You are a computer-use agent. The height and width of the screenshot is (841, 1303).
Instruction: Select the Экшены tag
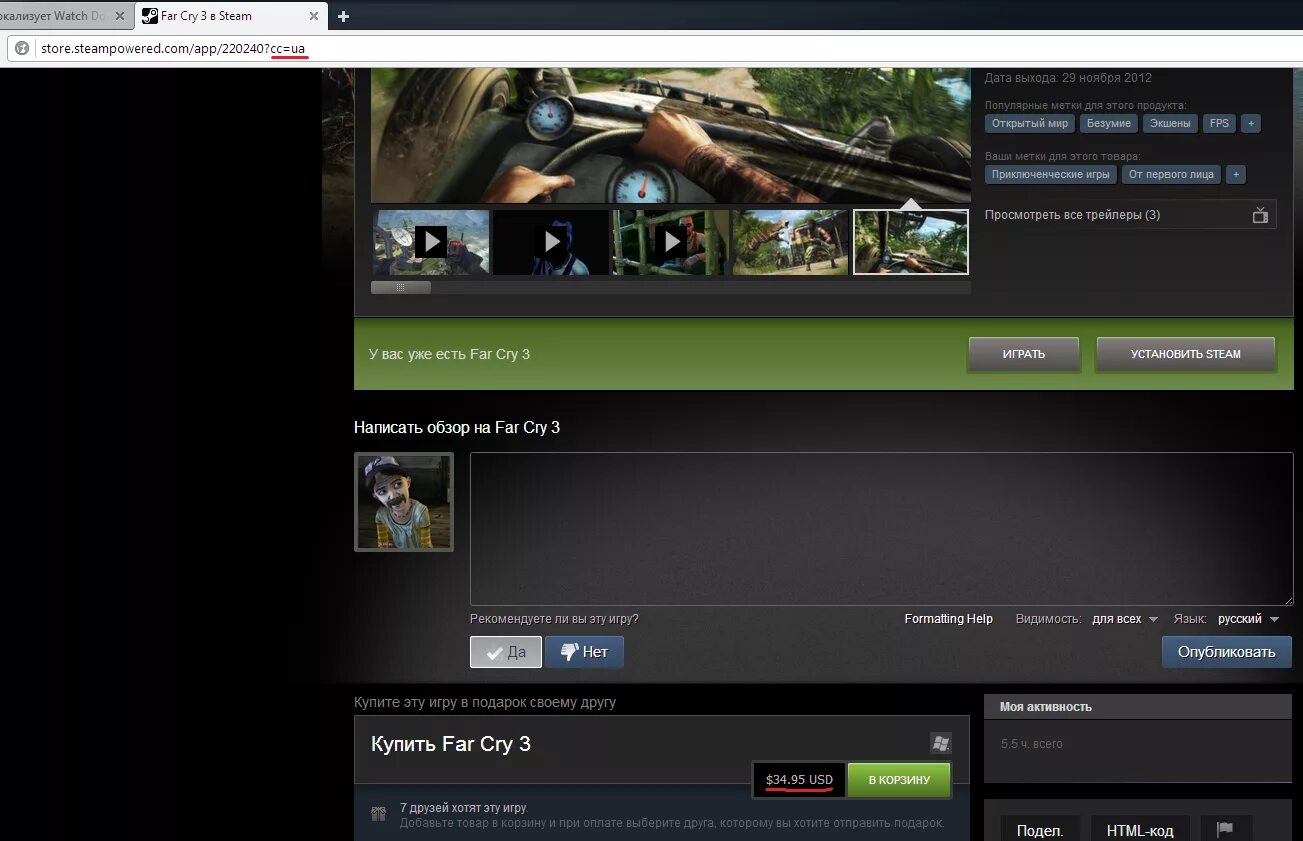point(1170,123)
